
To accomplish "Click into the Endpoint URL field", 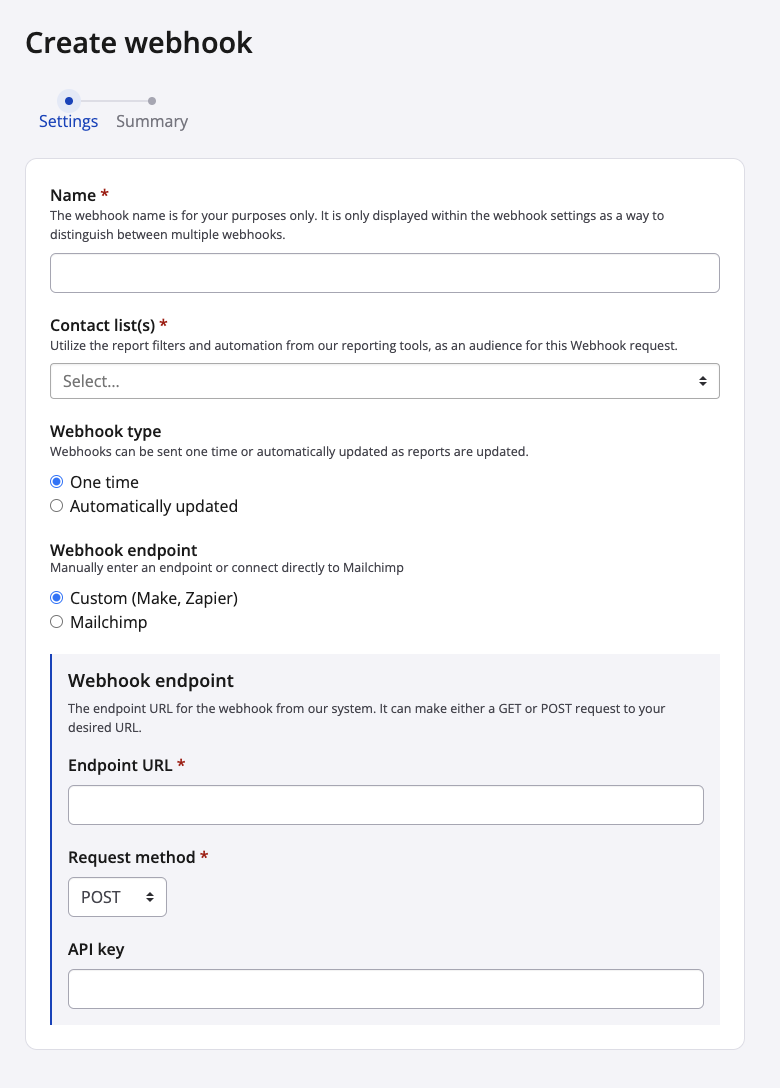I will (385, 805).
